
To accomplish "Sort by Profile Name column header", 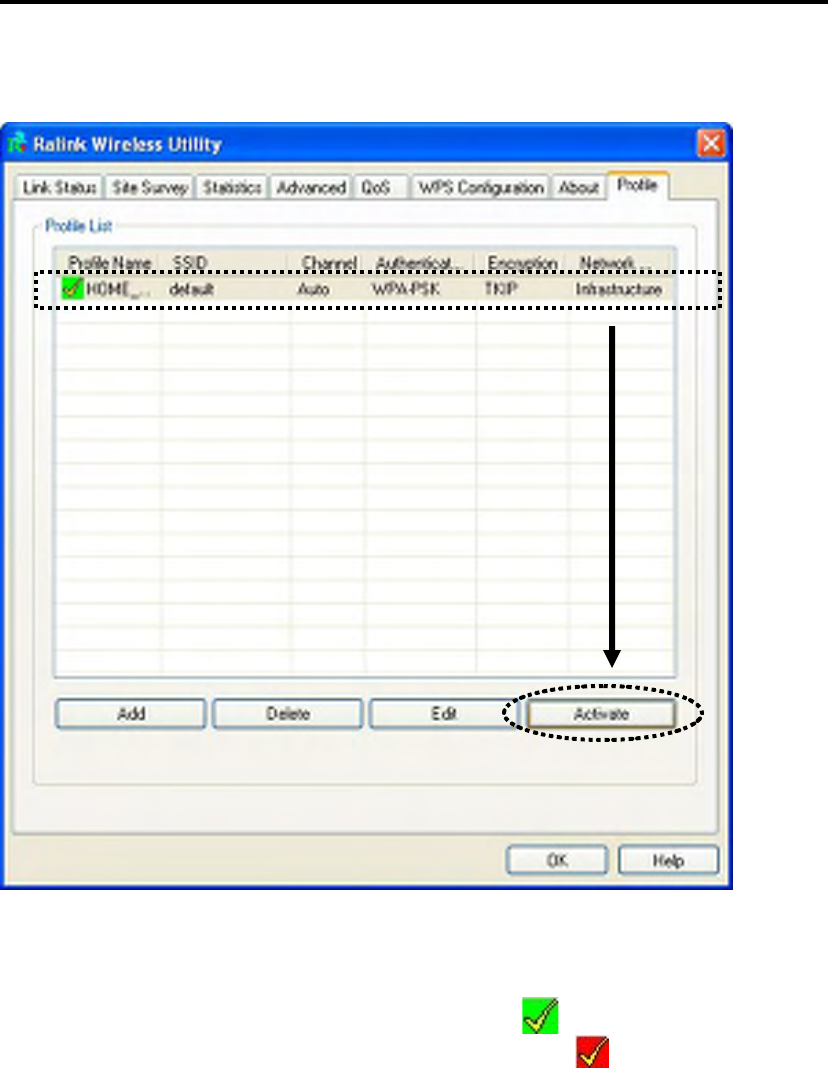I will tap(109, 262).
